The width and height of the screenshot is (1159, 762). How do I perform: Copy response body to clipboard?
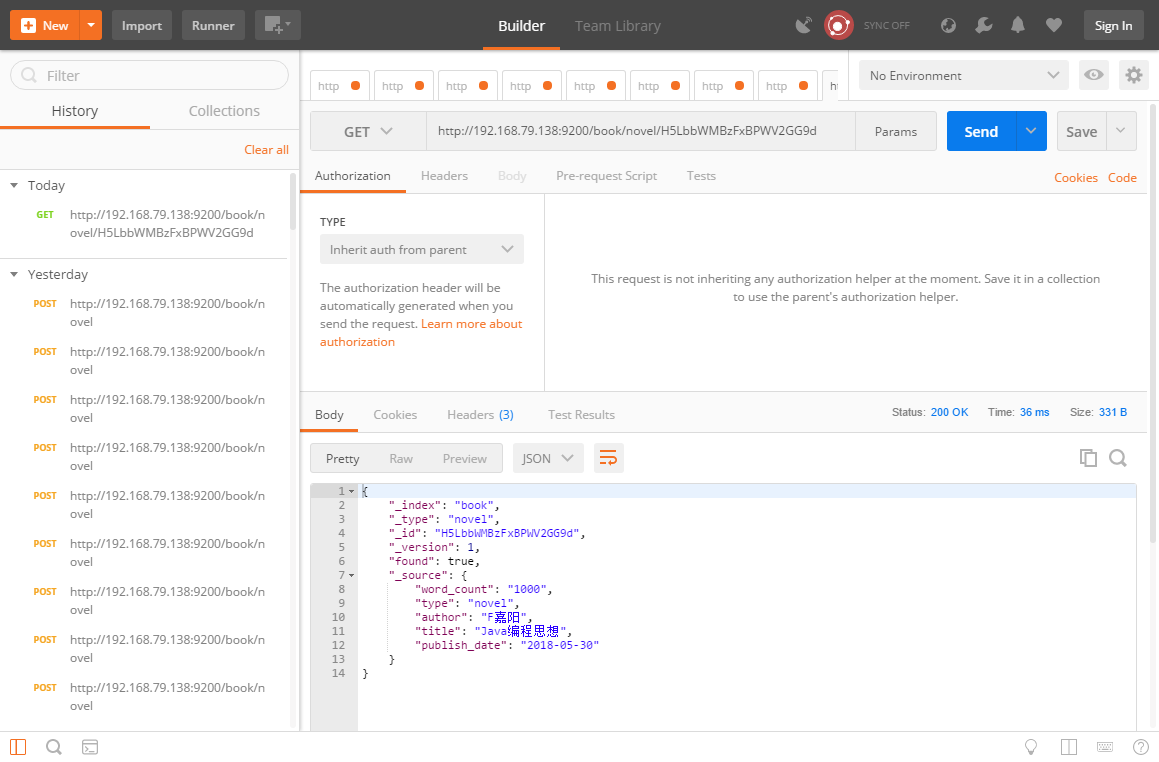pyautogui.click(x=1088, y=458)
